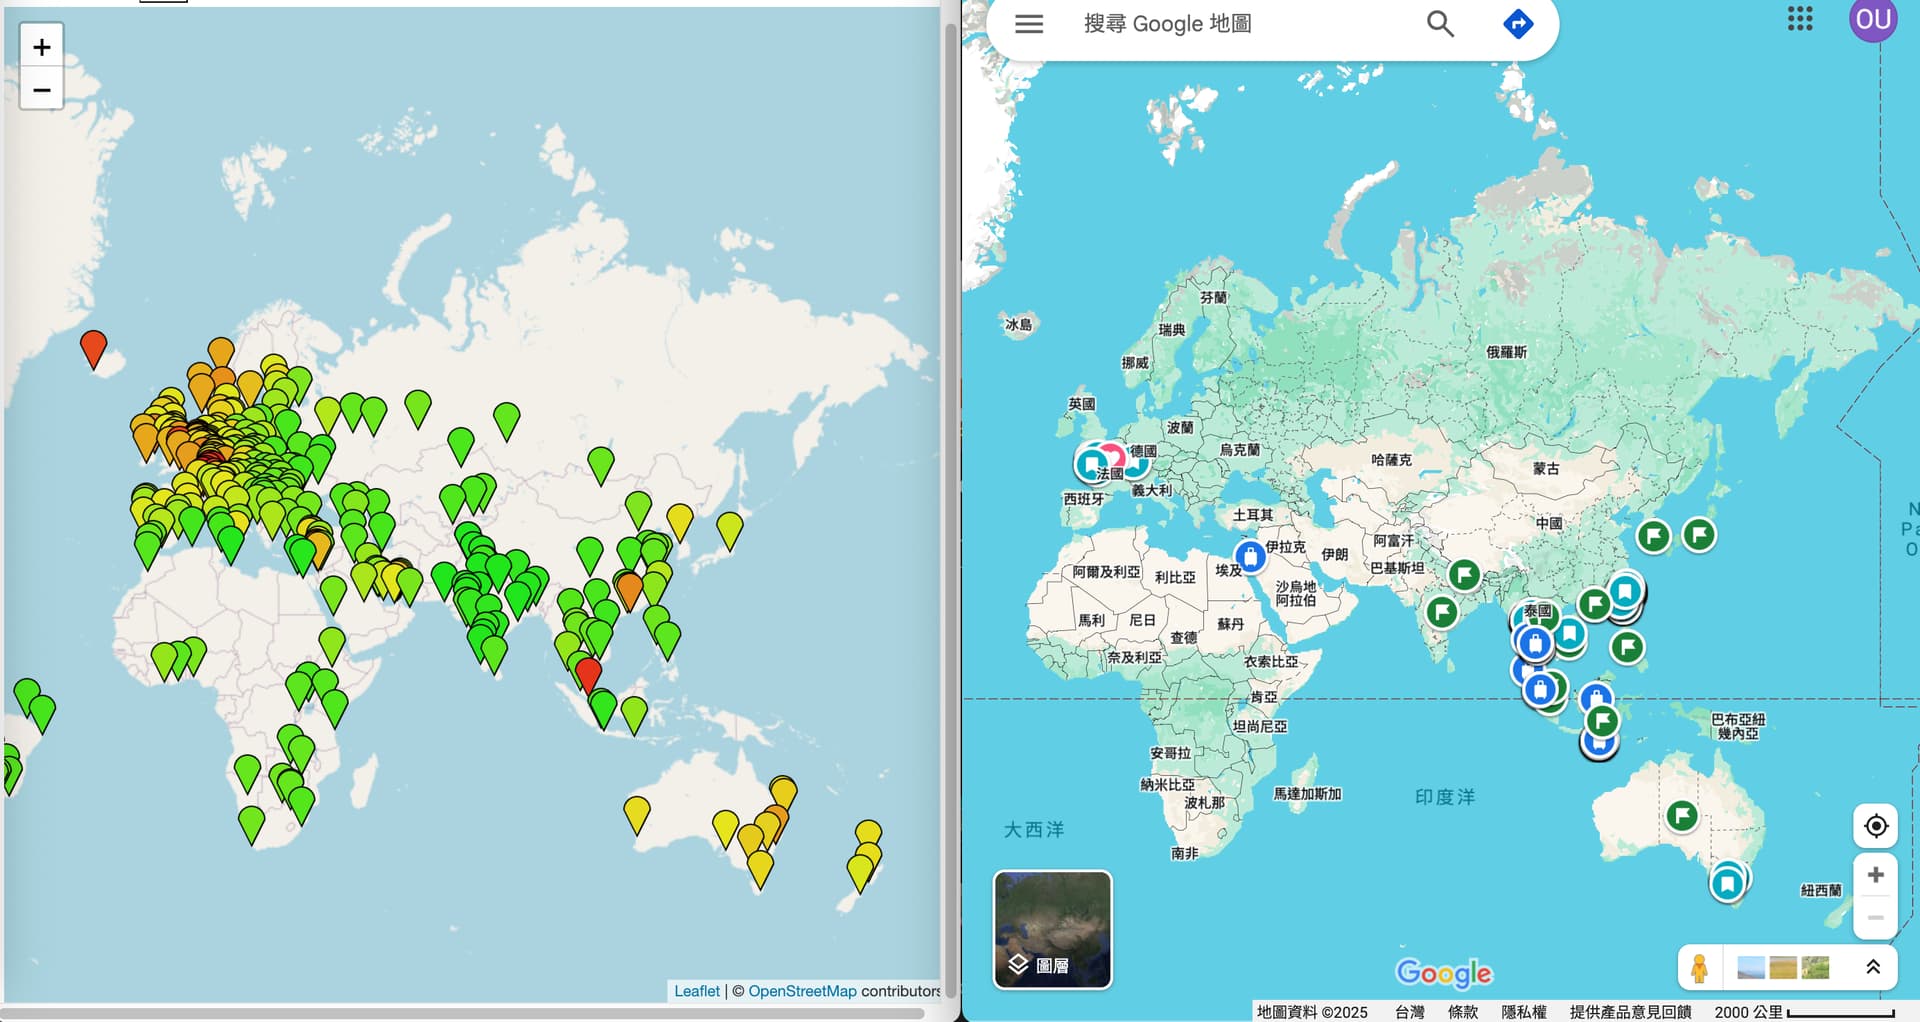Click the 大西洋 ocean label
This screenshot has height=1022, width=1920.
coord(1034,830)
